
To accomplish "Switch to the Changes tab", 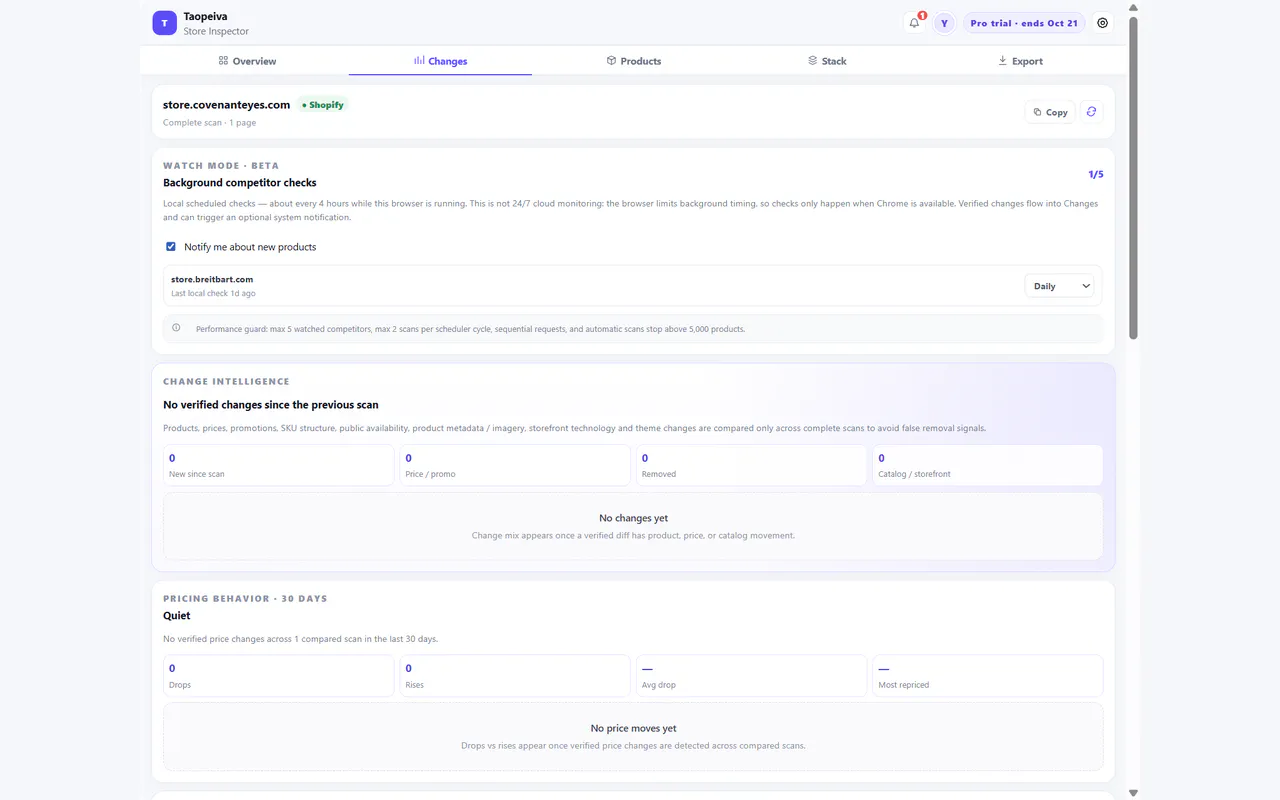I will (440, 61).
